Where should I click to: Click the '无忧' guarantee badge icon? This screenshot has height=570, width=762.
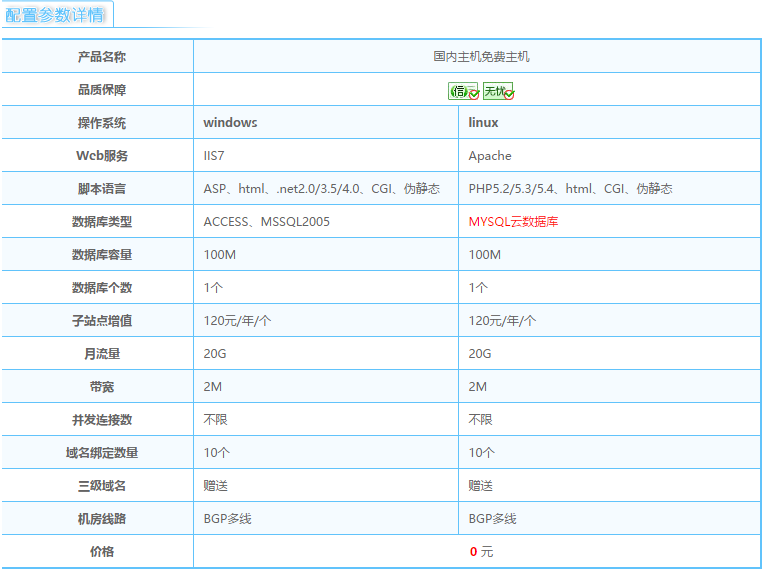tap(497, 91)
